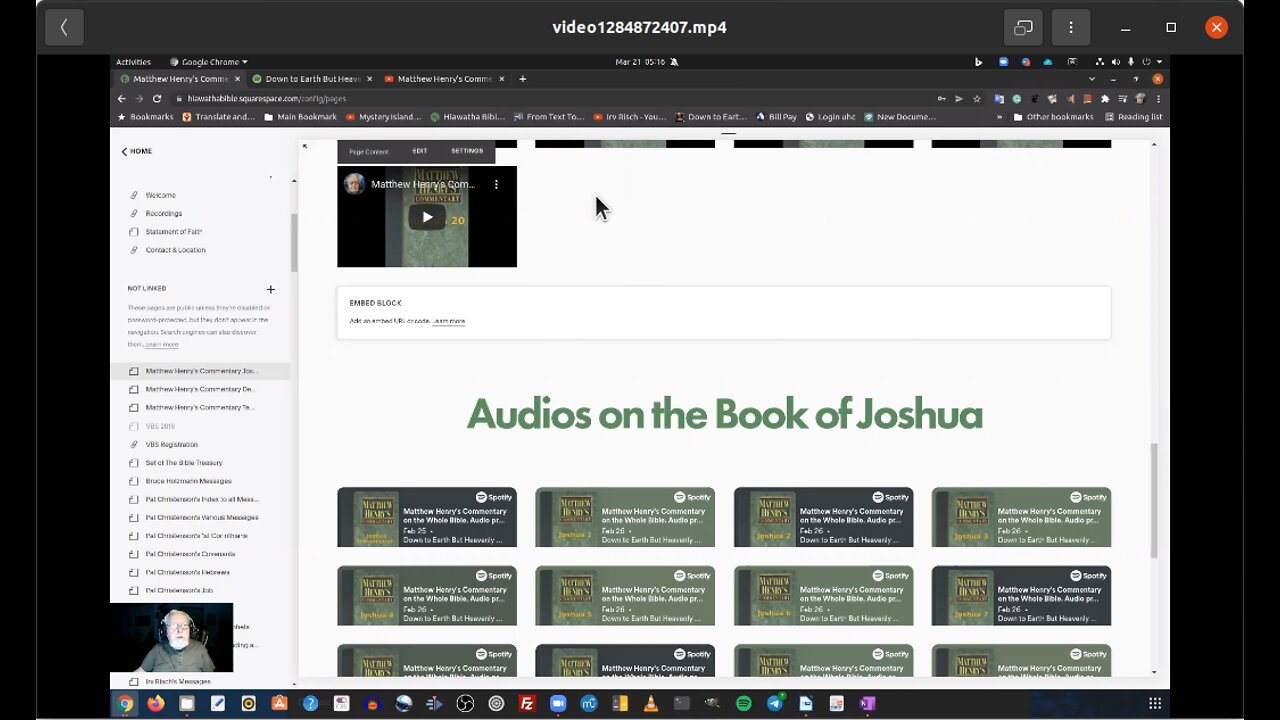Open FileZilla from the dock
1280x720 pixels.
[x=527, y=704]
